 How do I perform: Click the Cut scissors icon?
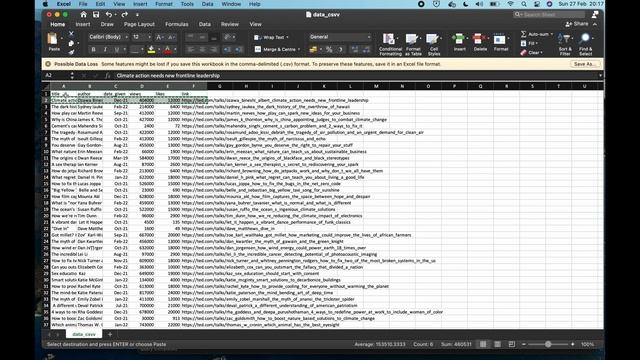[x=71, y=33]
